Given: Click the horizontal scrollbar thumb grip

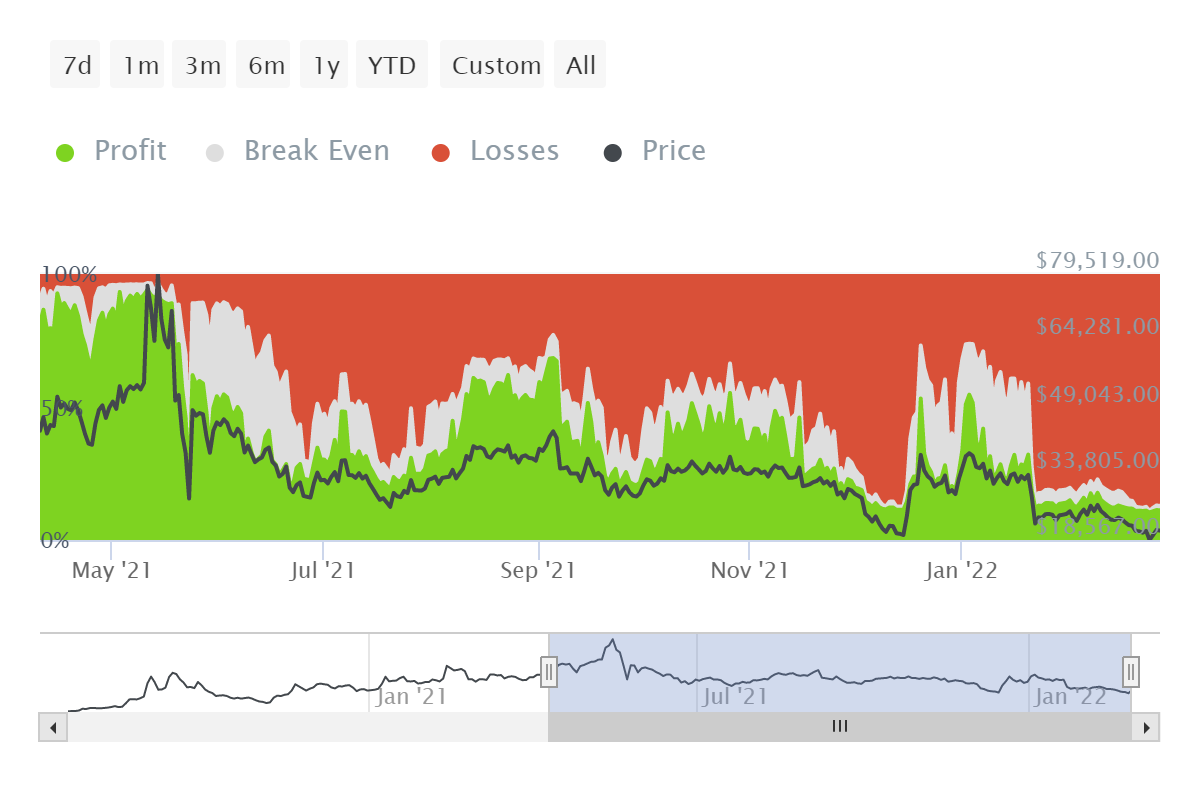Looking at the screenshot, I should [x=840, y=727].
